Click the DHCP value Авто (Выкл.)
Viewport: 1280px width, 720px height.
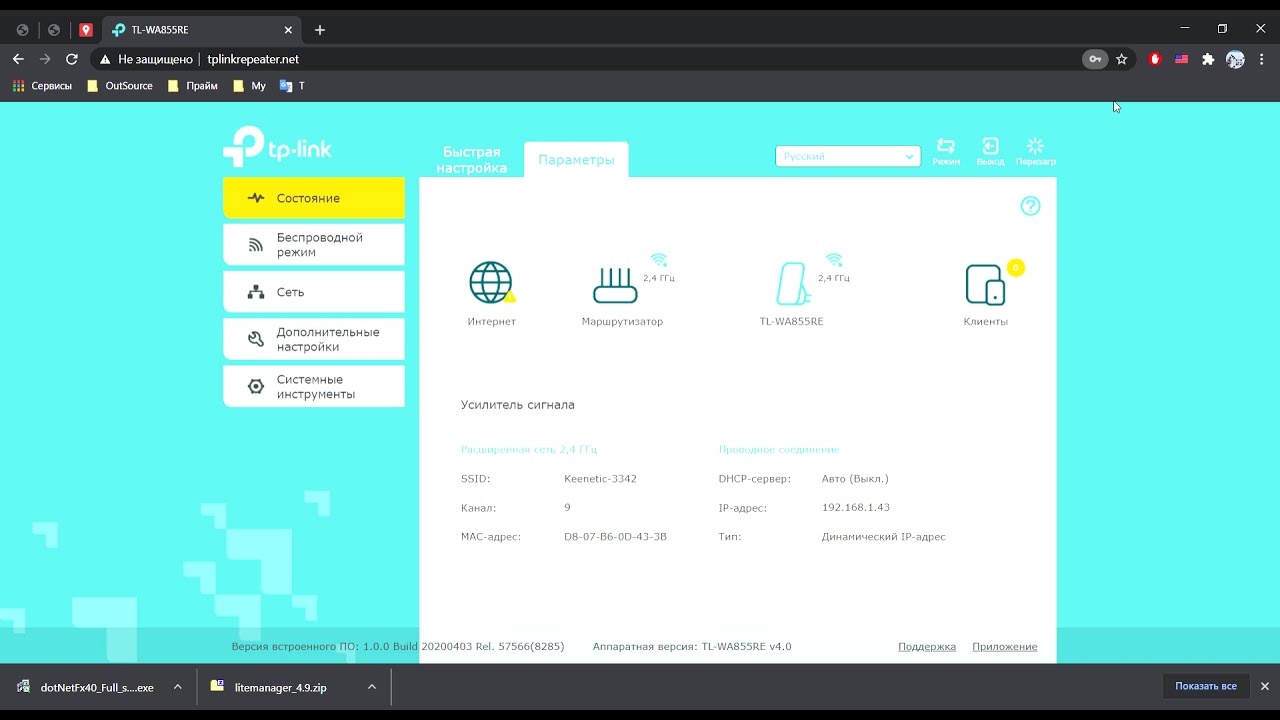point(855,479)
